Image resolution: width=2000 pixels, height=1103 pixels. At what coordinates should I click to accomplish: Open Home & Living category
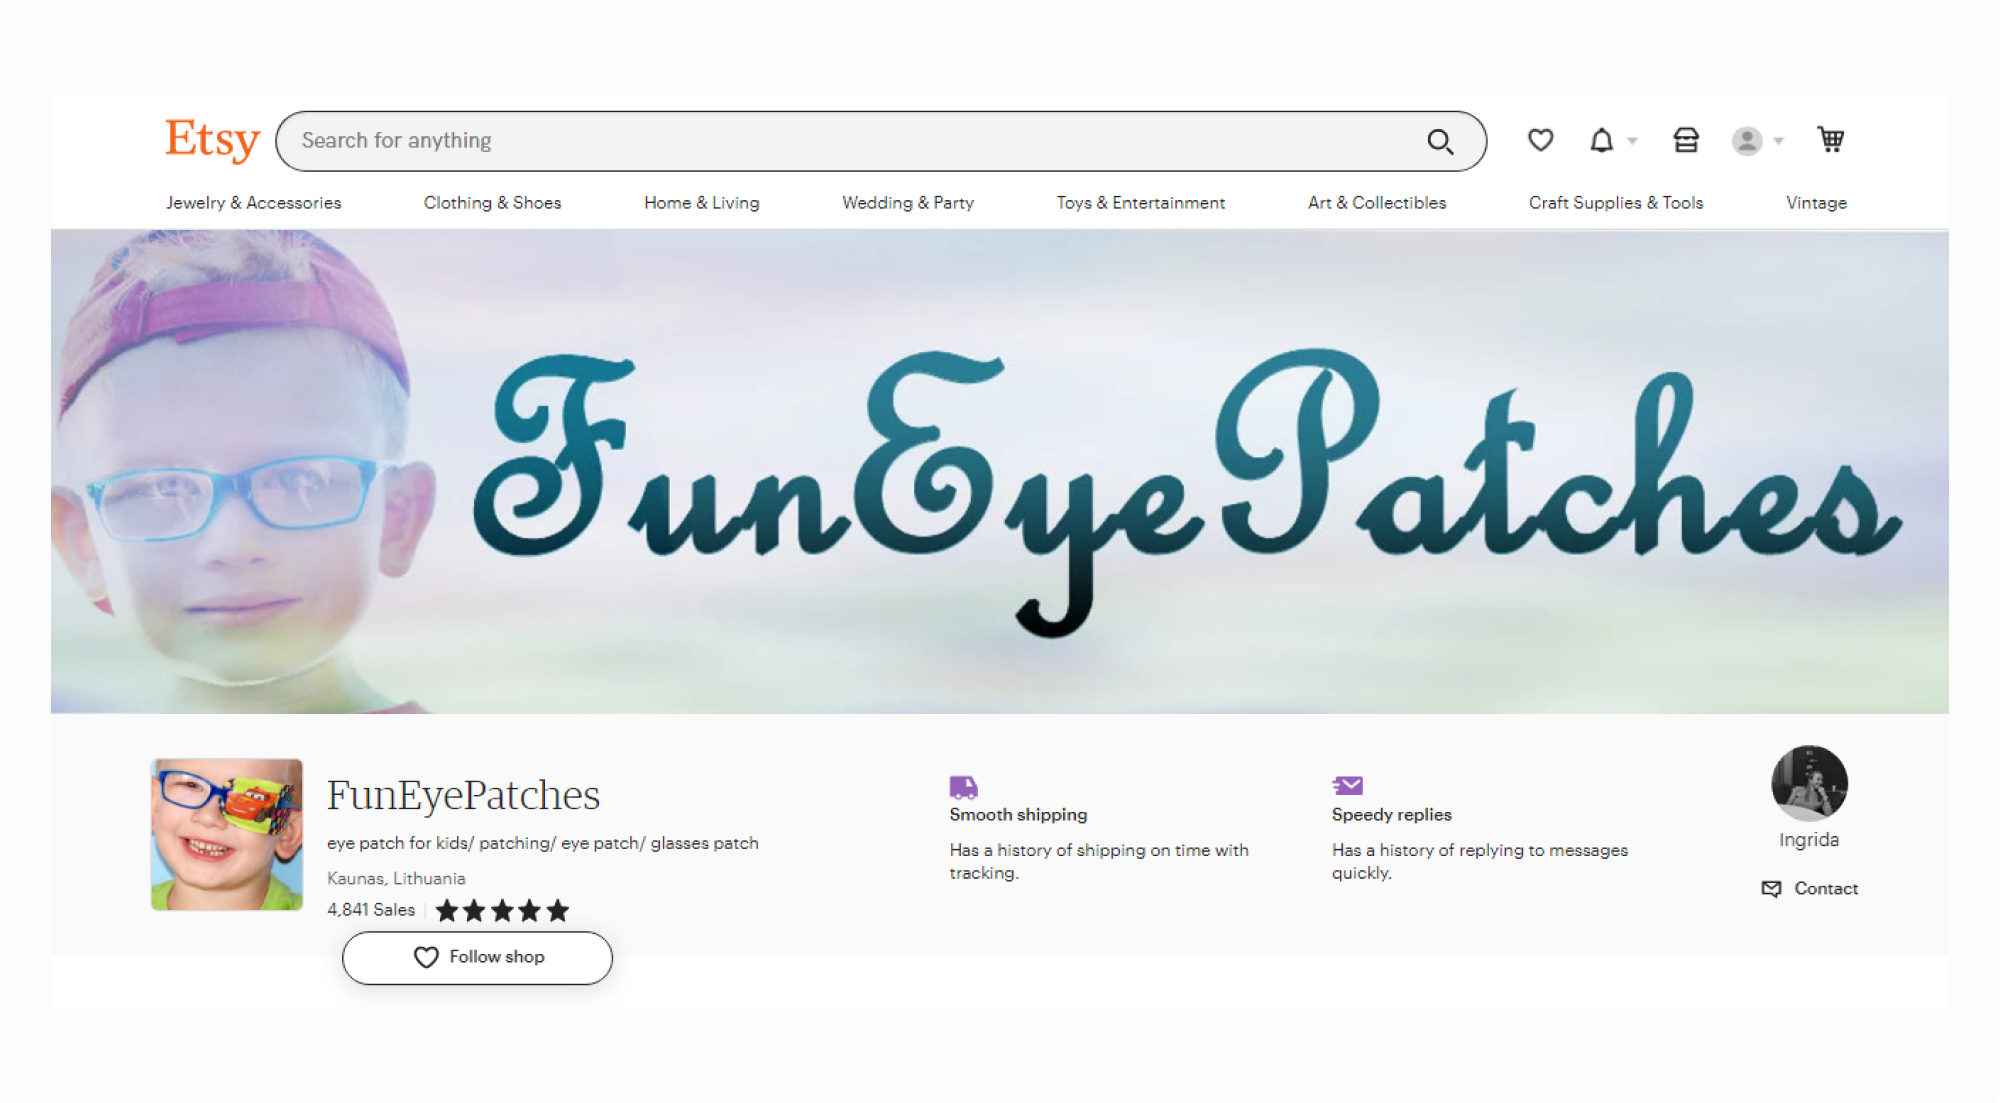pos(701,203)
